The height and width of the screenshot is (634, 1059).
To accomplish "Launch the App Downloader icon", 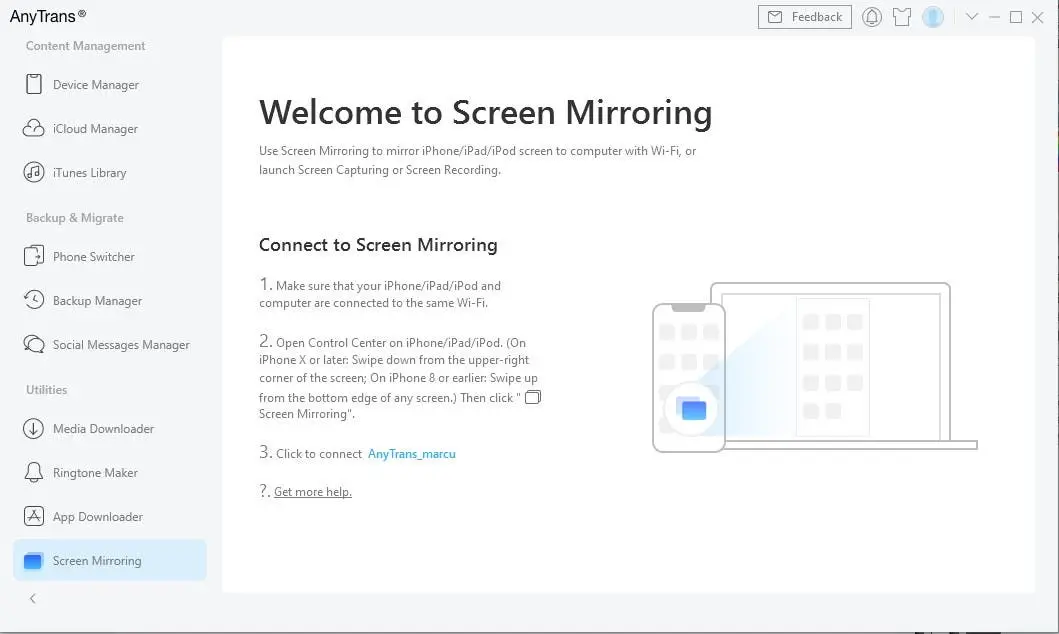I will (34, 517).
